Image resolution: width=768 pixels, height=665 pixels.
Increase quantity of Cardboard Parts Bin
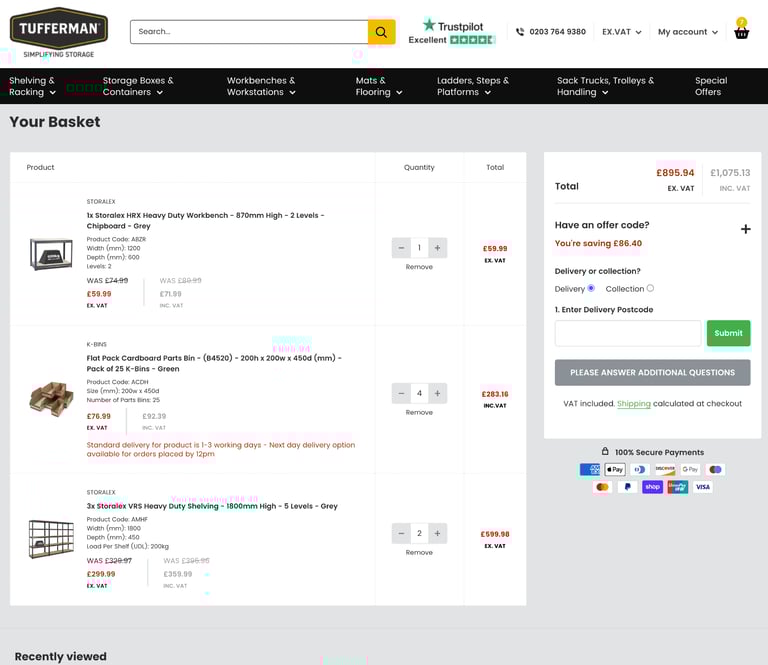[x=437, y=393]
